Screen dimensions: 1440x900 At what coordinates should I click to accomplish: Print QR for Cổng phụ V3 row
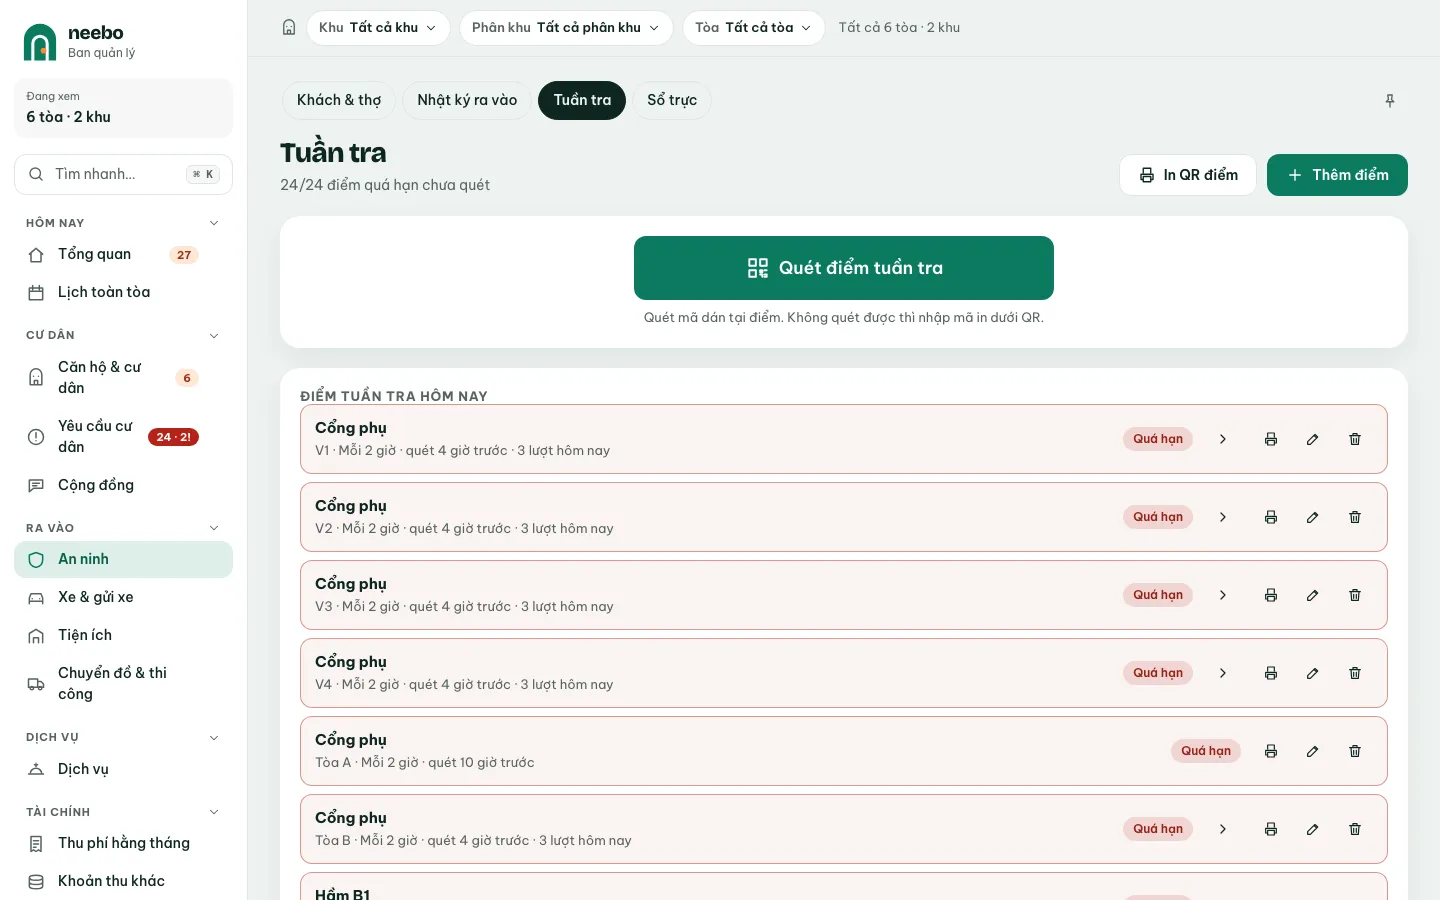click(1271, 595)
